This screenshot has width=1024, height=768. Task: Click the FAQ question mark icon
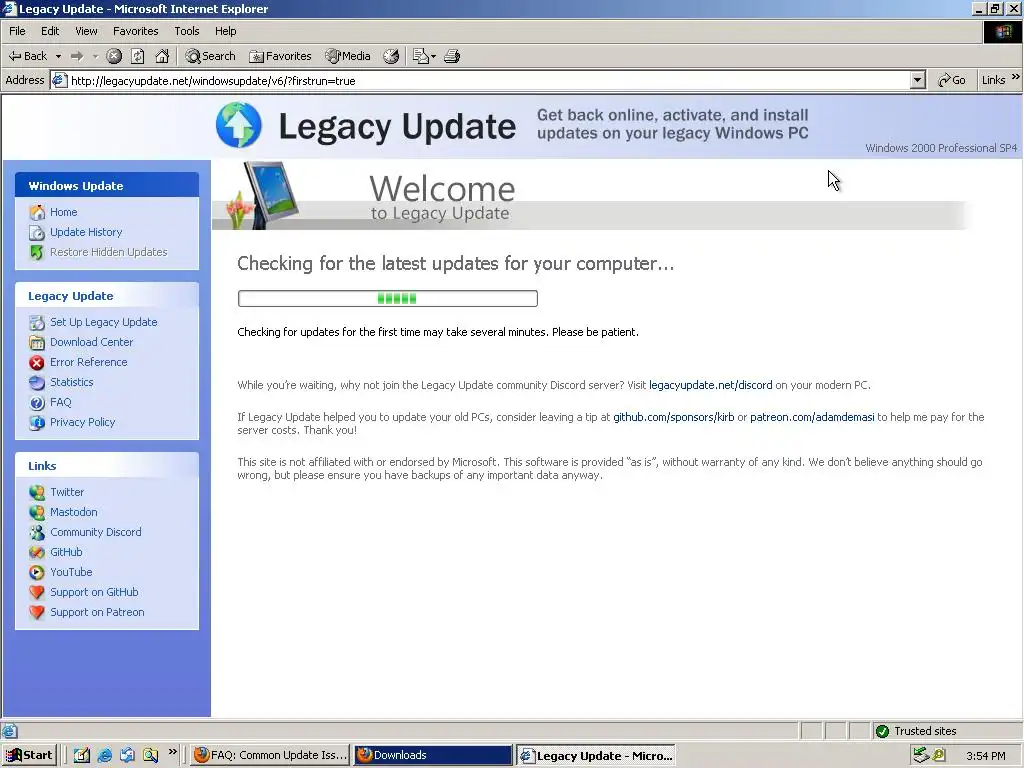coord(37,403)
